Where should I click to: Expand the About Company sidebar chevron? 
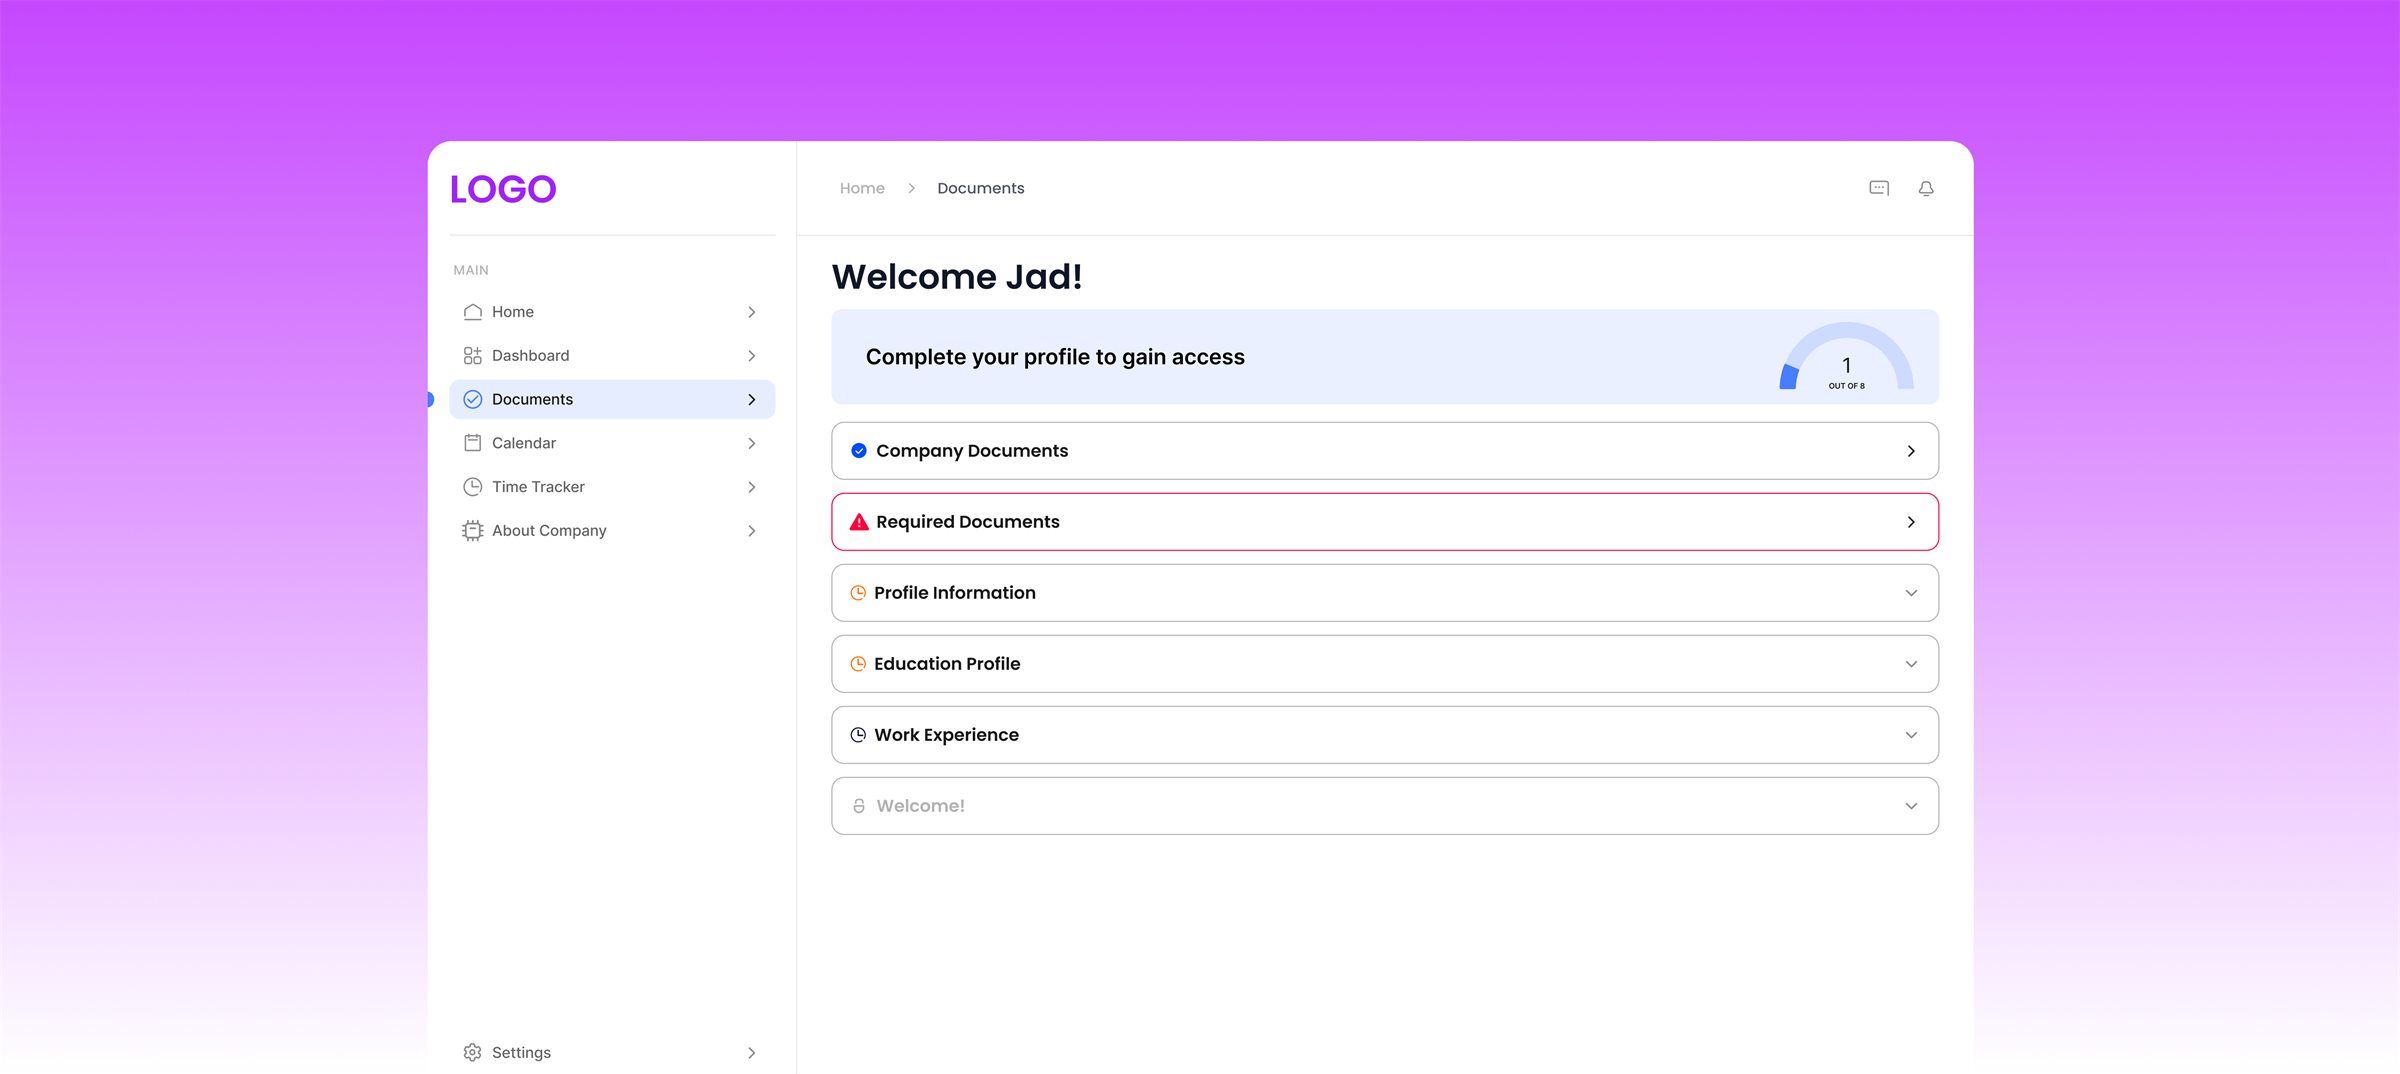[752, 531]
